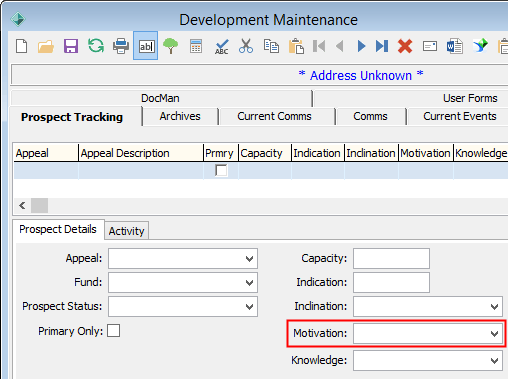Open the Word document merge icon
Viewport: 508px width, 379px height.
tap(455, 46)
